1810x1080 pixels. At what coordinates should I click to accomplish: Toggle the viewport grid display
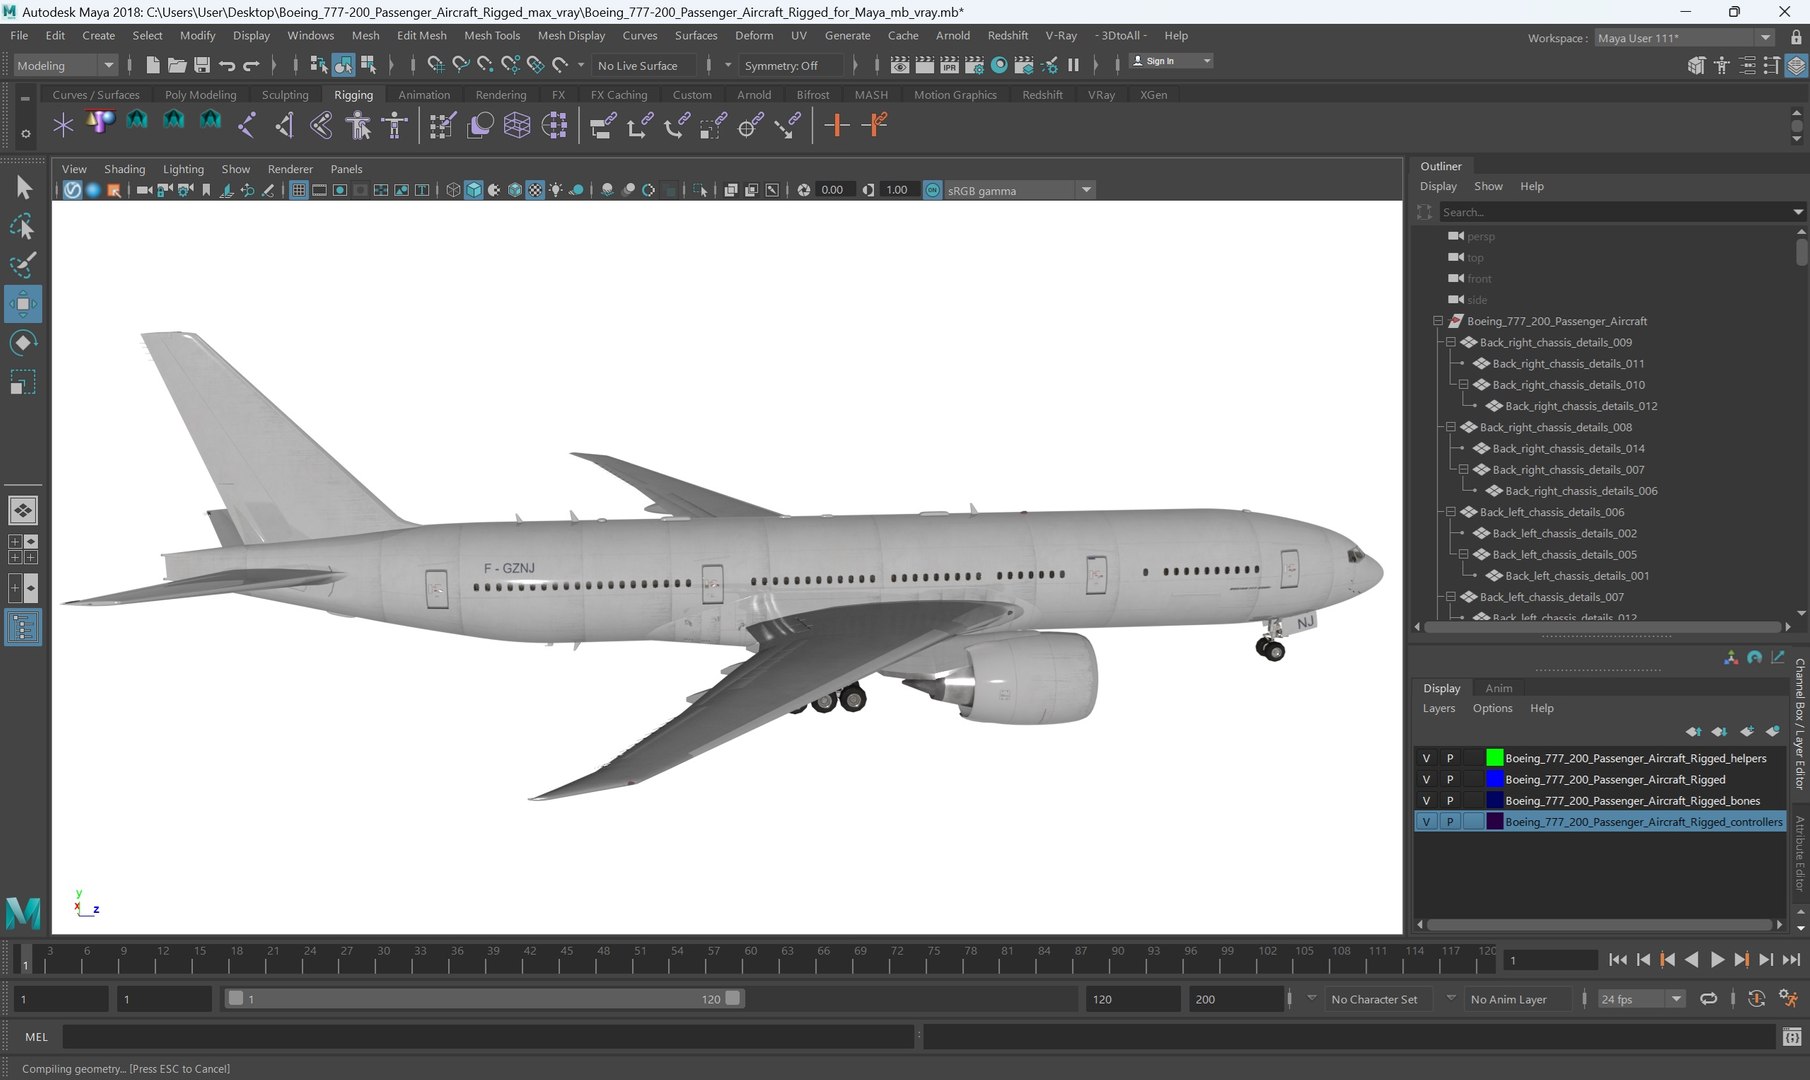tap(298, 190)
